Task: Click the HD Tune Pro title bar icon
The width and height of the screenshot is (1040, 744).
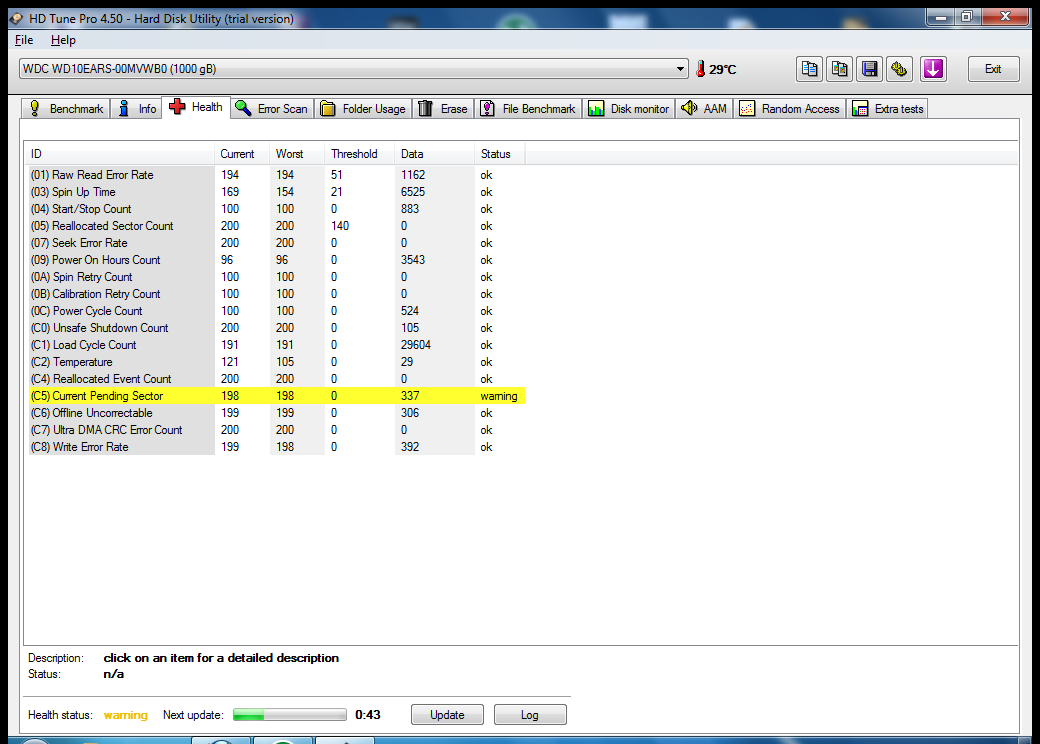Action: point(17,19)
